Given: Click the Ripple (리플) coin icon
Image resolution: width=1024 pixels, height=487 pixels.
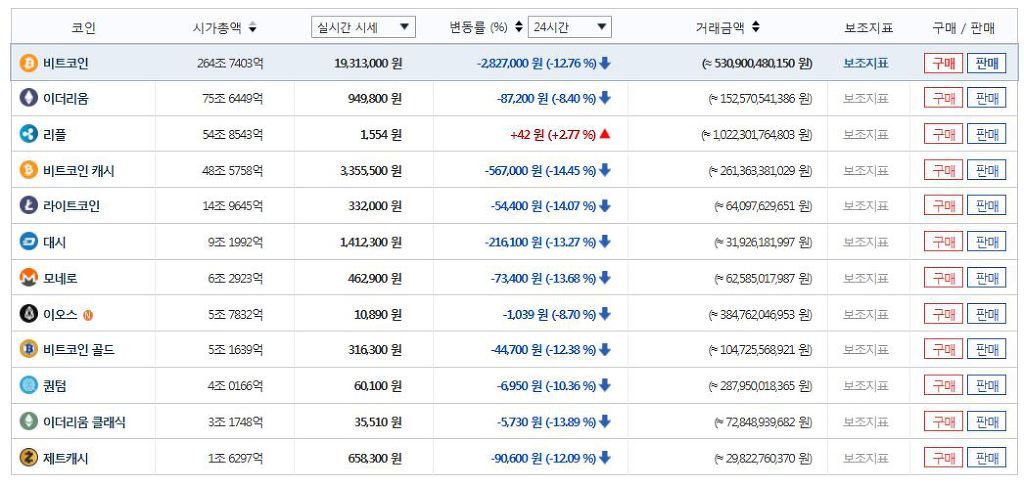Looking at the screenshot, I should 29,134.
